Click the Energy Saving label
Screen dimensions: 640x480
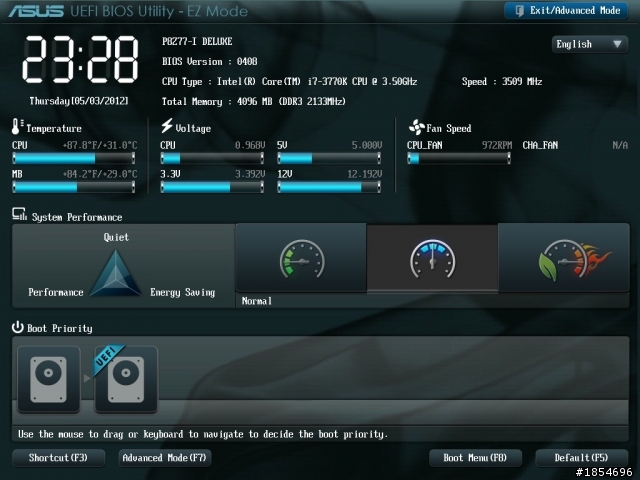pyautogui.click(x=182, y=292)
